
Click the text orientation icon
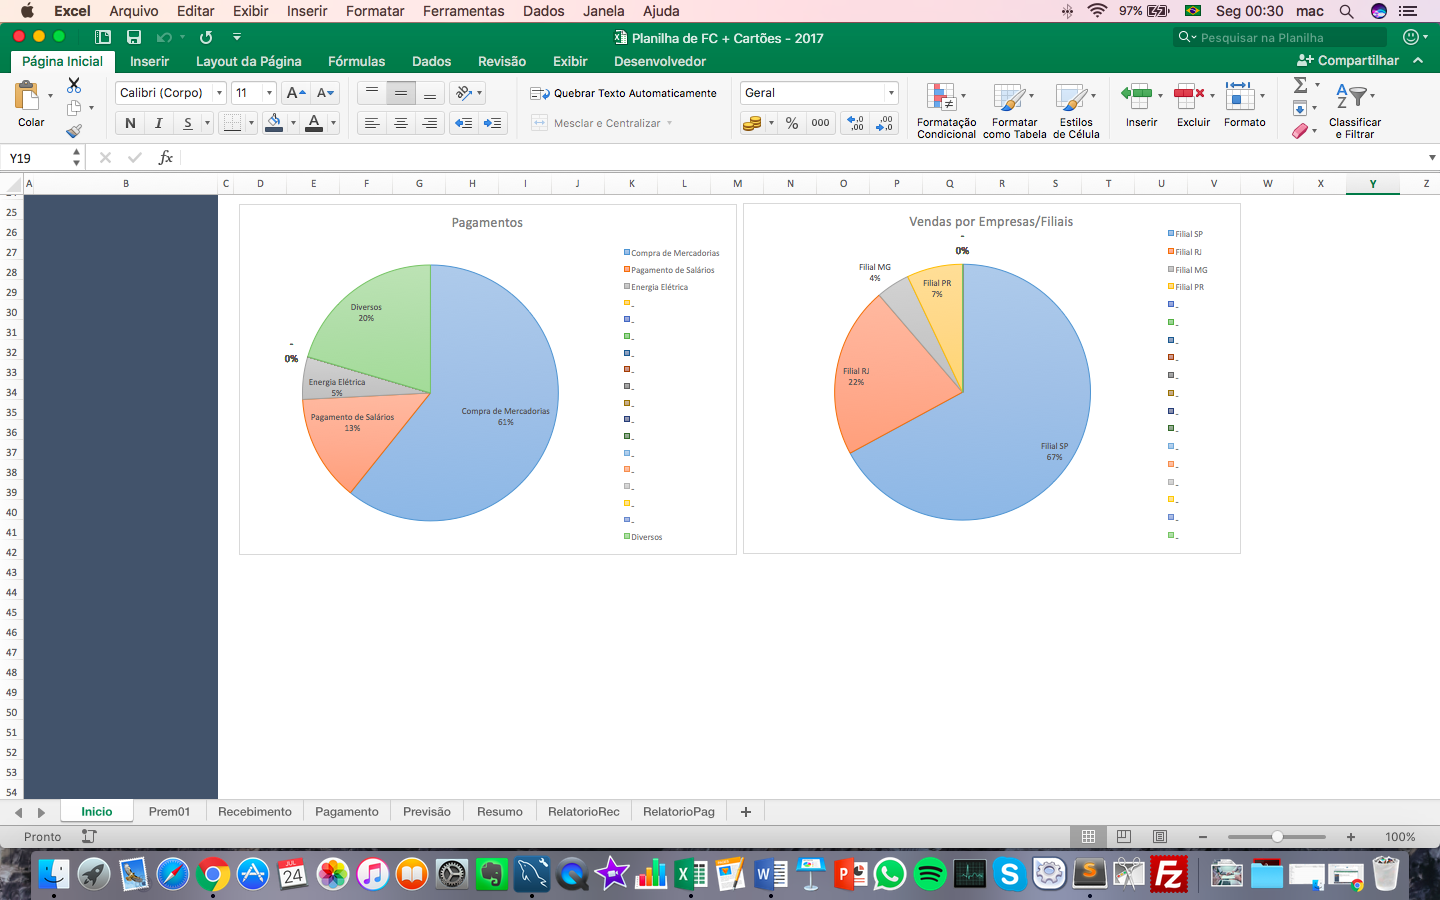coord(463,93)
